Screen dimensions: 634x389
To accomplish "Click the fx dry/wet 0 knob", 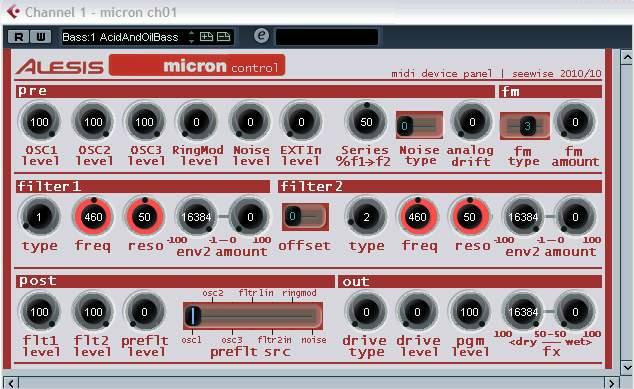I will click(x=575, y=312).
